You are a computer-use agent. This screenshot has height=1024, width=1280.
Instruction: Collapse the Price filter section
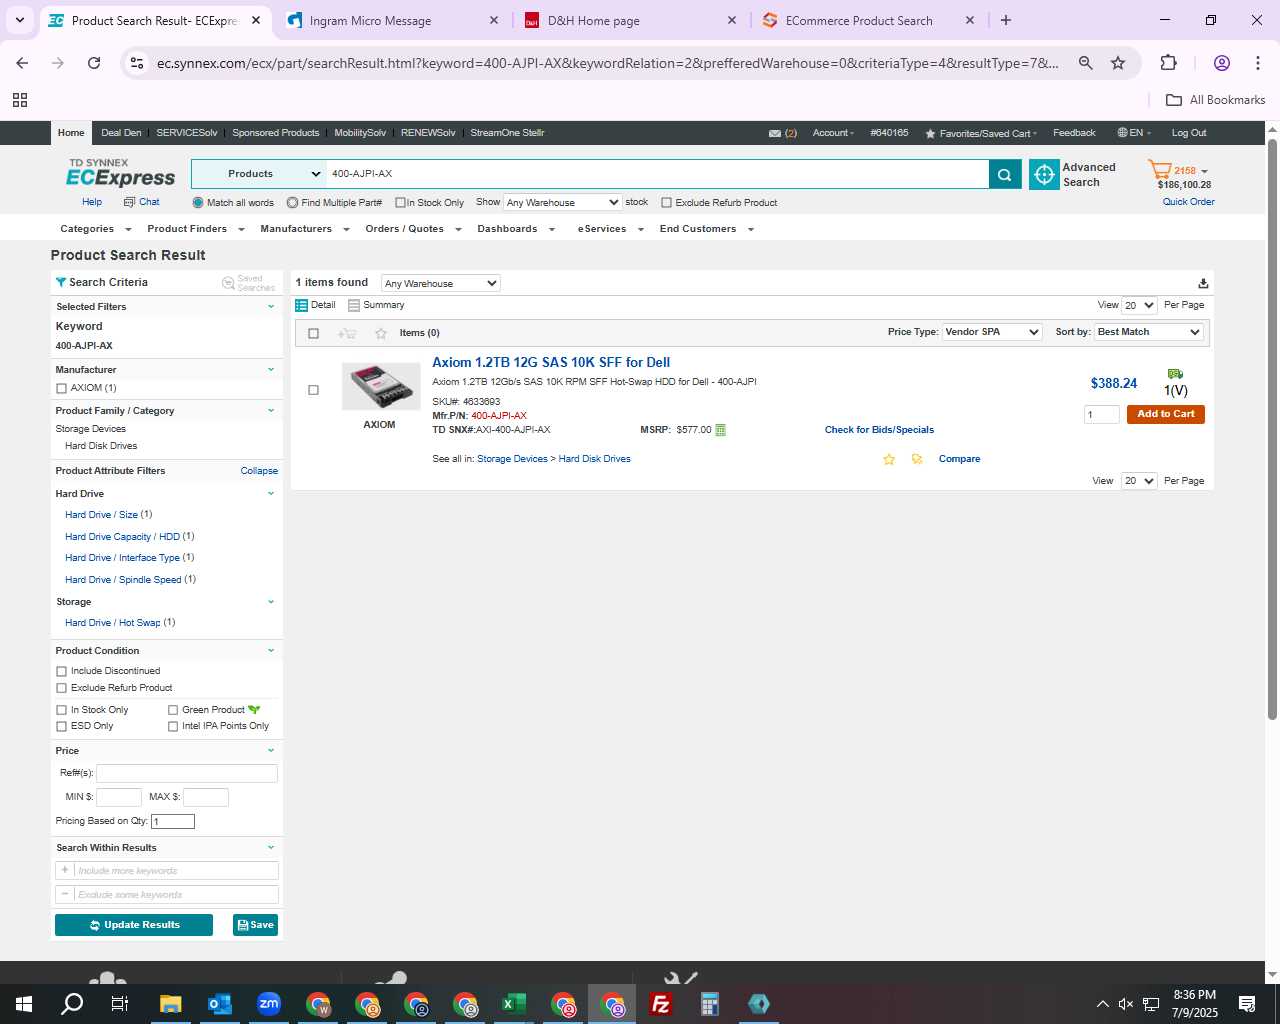pyautogui.click(x=270, y=751)
